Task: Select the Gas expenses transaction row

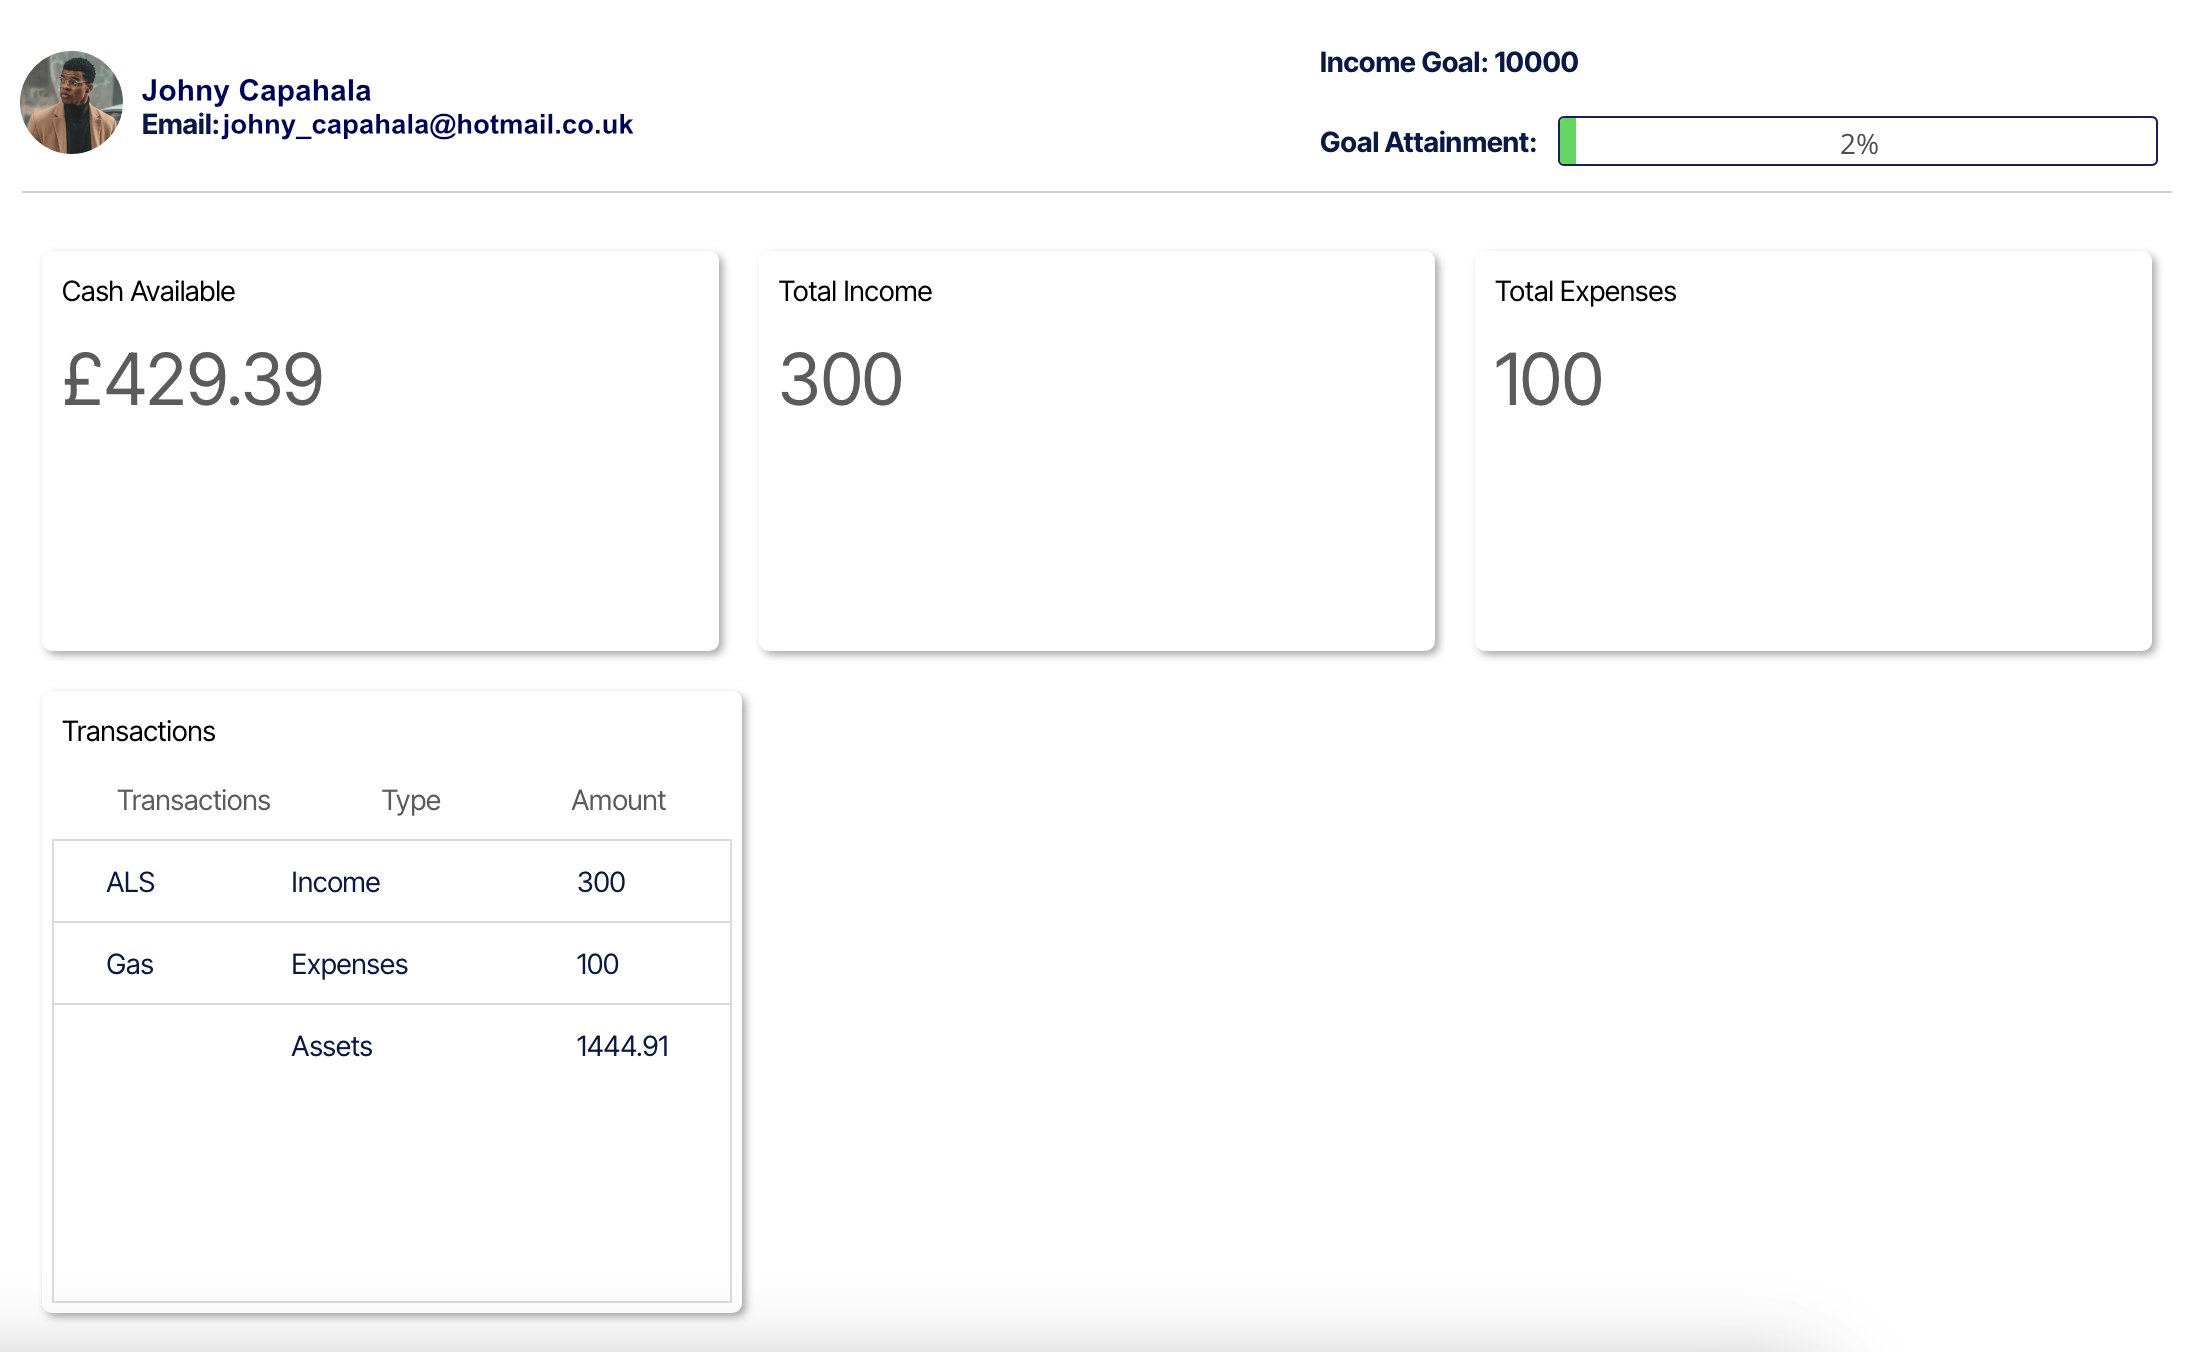Action: click(x=391, y=963)
